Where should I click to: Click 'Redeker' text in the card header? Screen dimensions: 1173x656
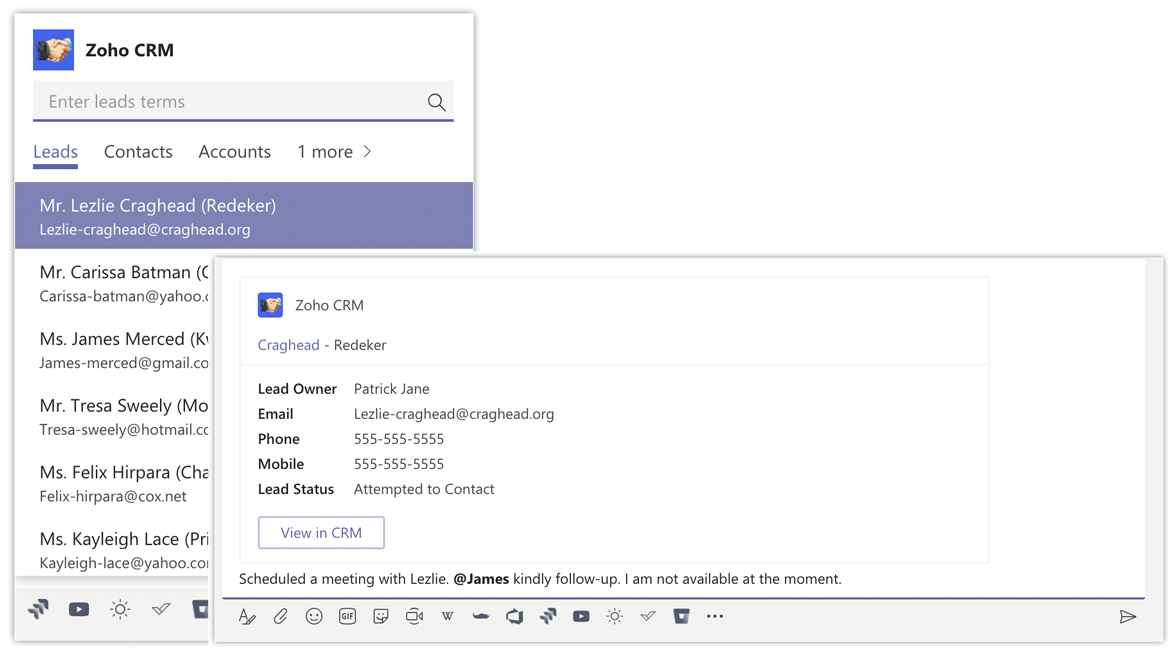tap(360, 345)
